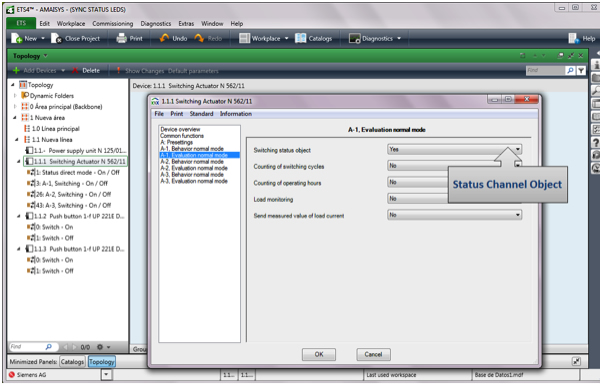This screenshot has width=600, height=385.
Task: Select A-2, Evaluation normal mode
Action: pos(194,168)
